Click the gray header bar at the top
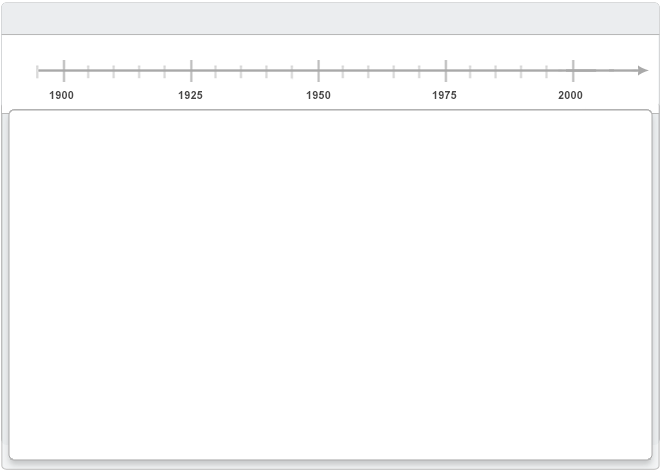This screenshot has height=474, width=661. (330, 18)
